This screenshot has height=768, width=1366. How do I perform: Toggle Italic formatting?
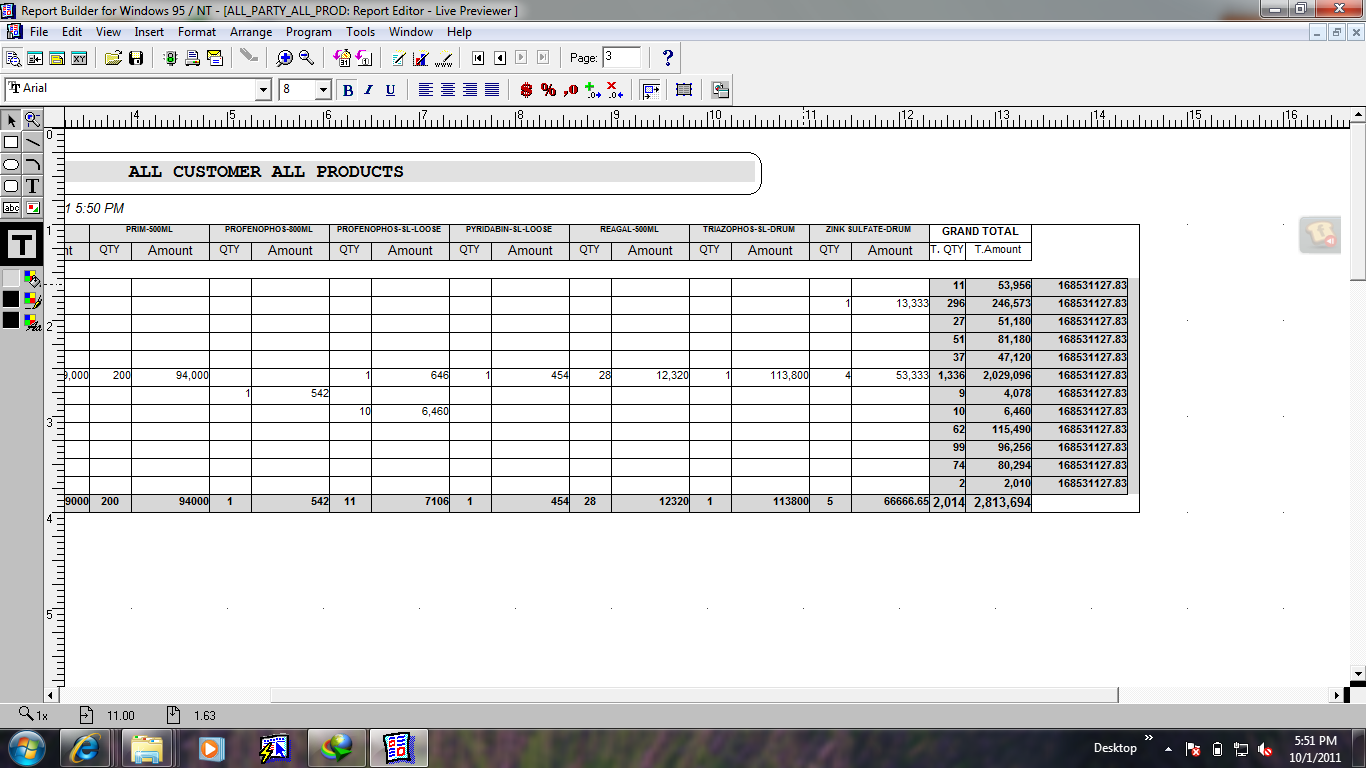(368, 90)
